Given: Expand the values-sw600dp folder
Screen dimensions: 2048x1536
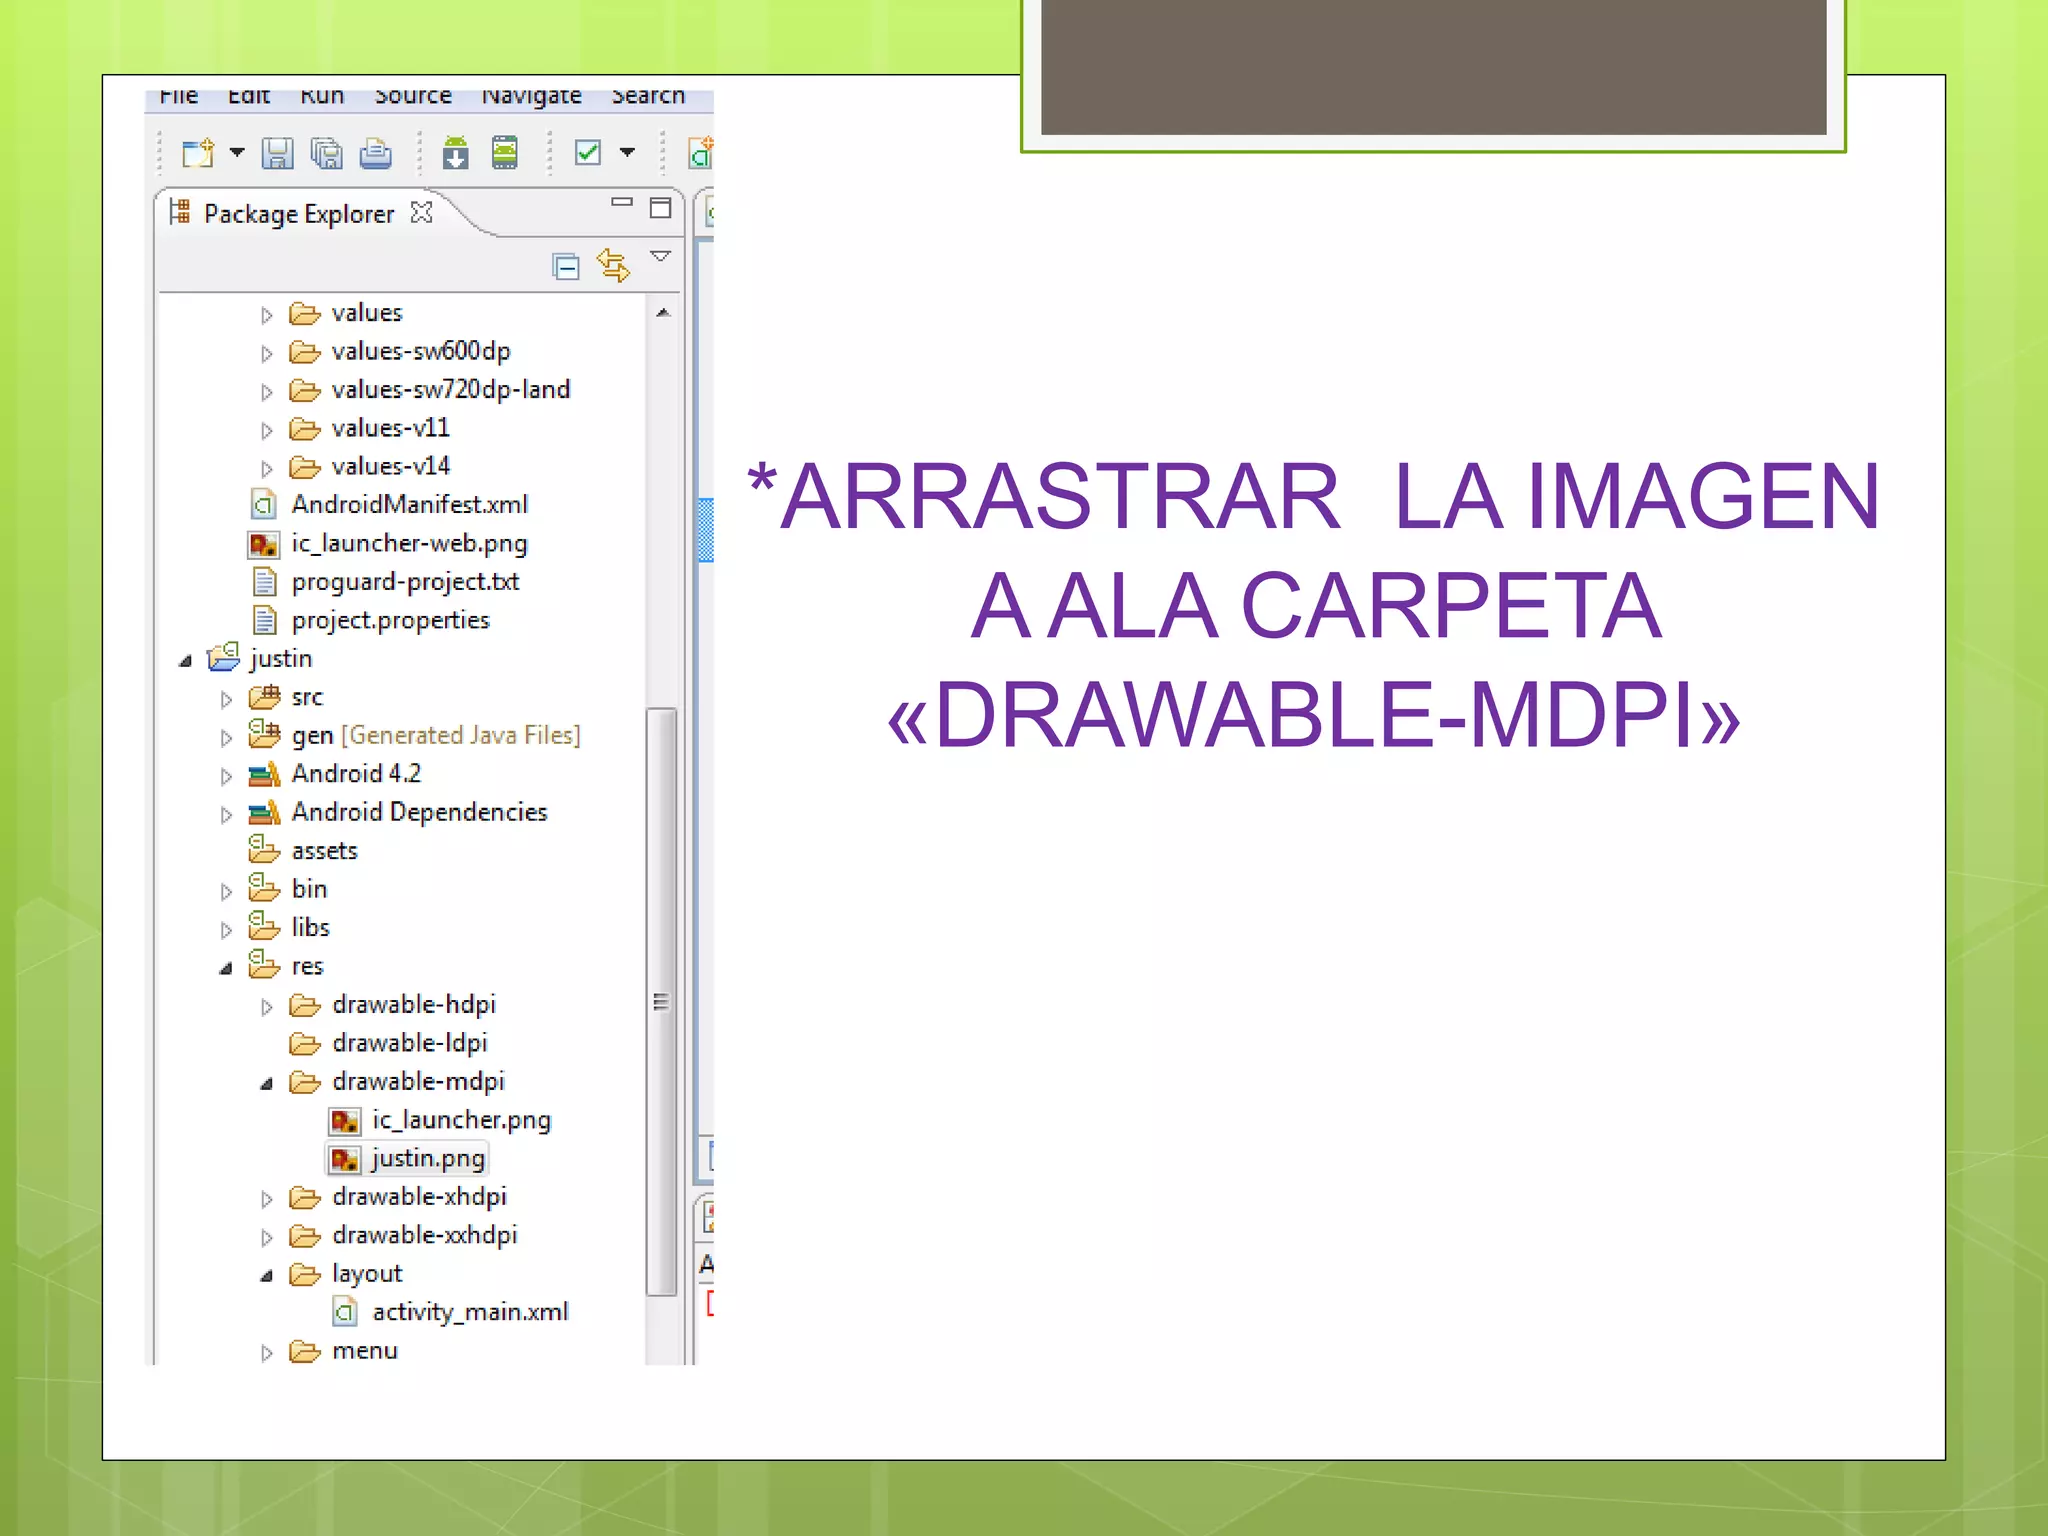Looking at the screenshot, I should (x=266, y=353).
